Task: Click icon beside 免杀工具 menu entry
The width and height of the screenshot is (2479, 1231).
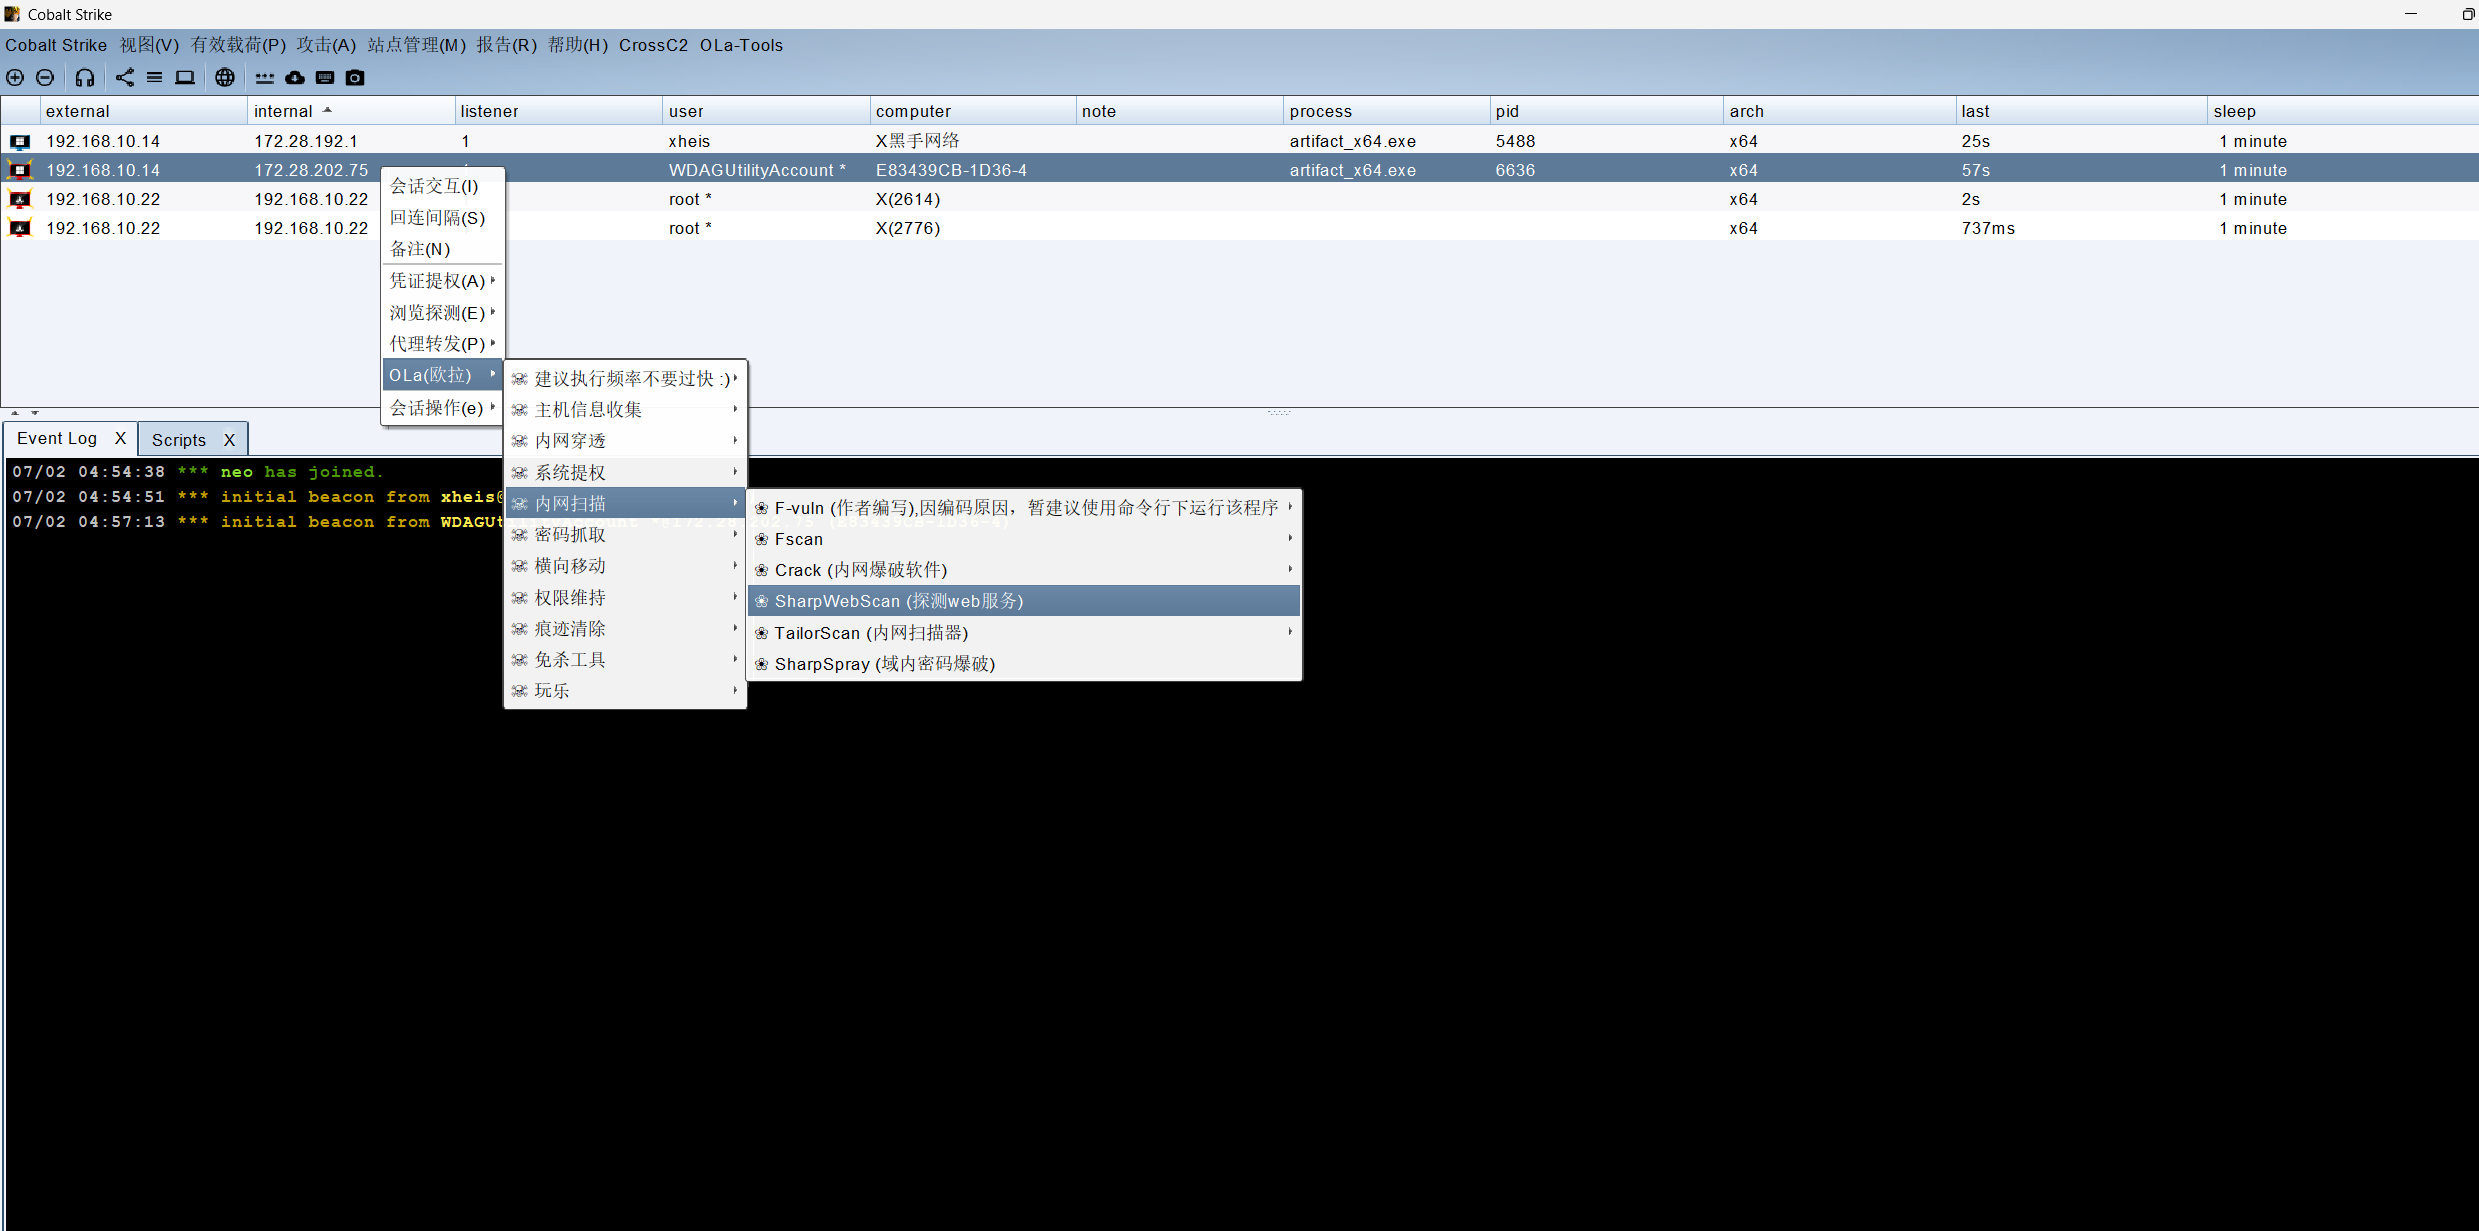Action: (519, 660)
